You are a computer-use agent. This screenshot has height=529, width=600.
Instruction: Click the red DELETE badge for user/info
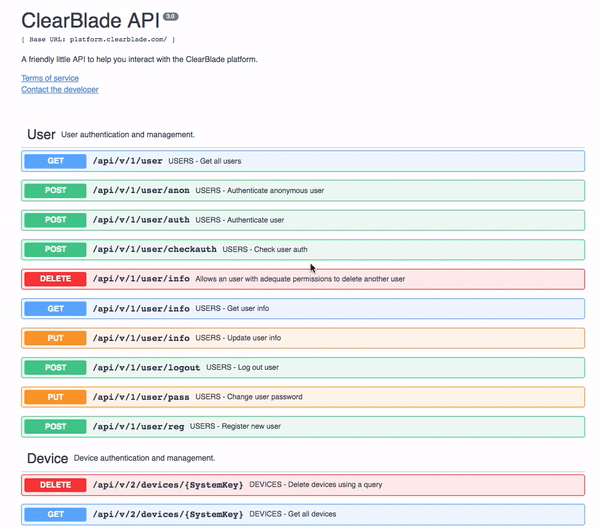click(x=55, y=279)
